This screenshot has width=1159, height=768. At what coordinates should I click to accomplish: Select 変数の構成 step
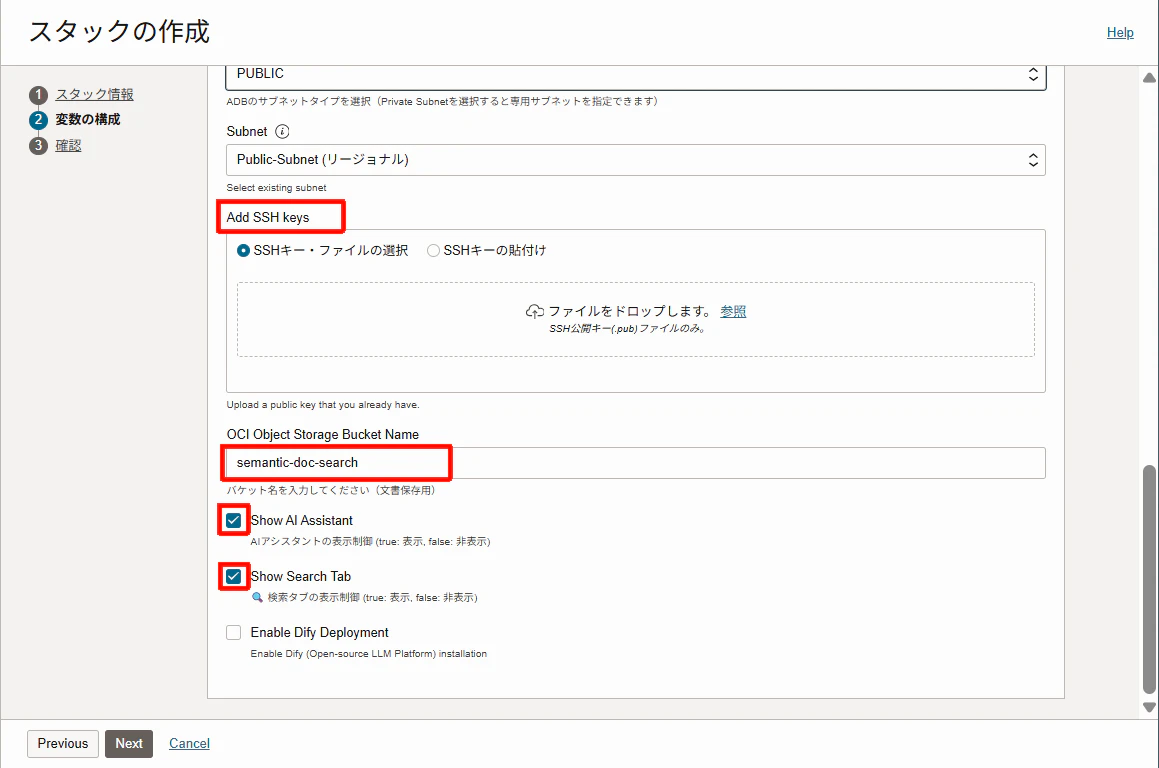coord(88,120)
